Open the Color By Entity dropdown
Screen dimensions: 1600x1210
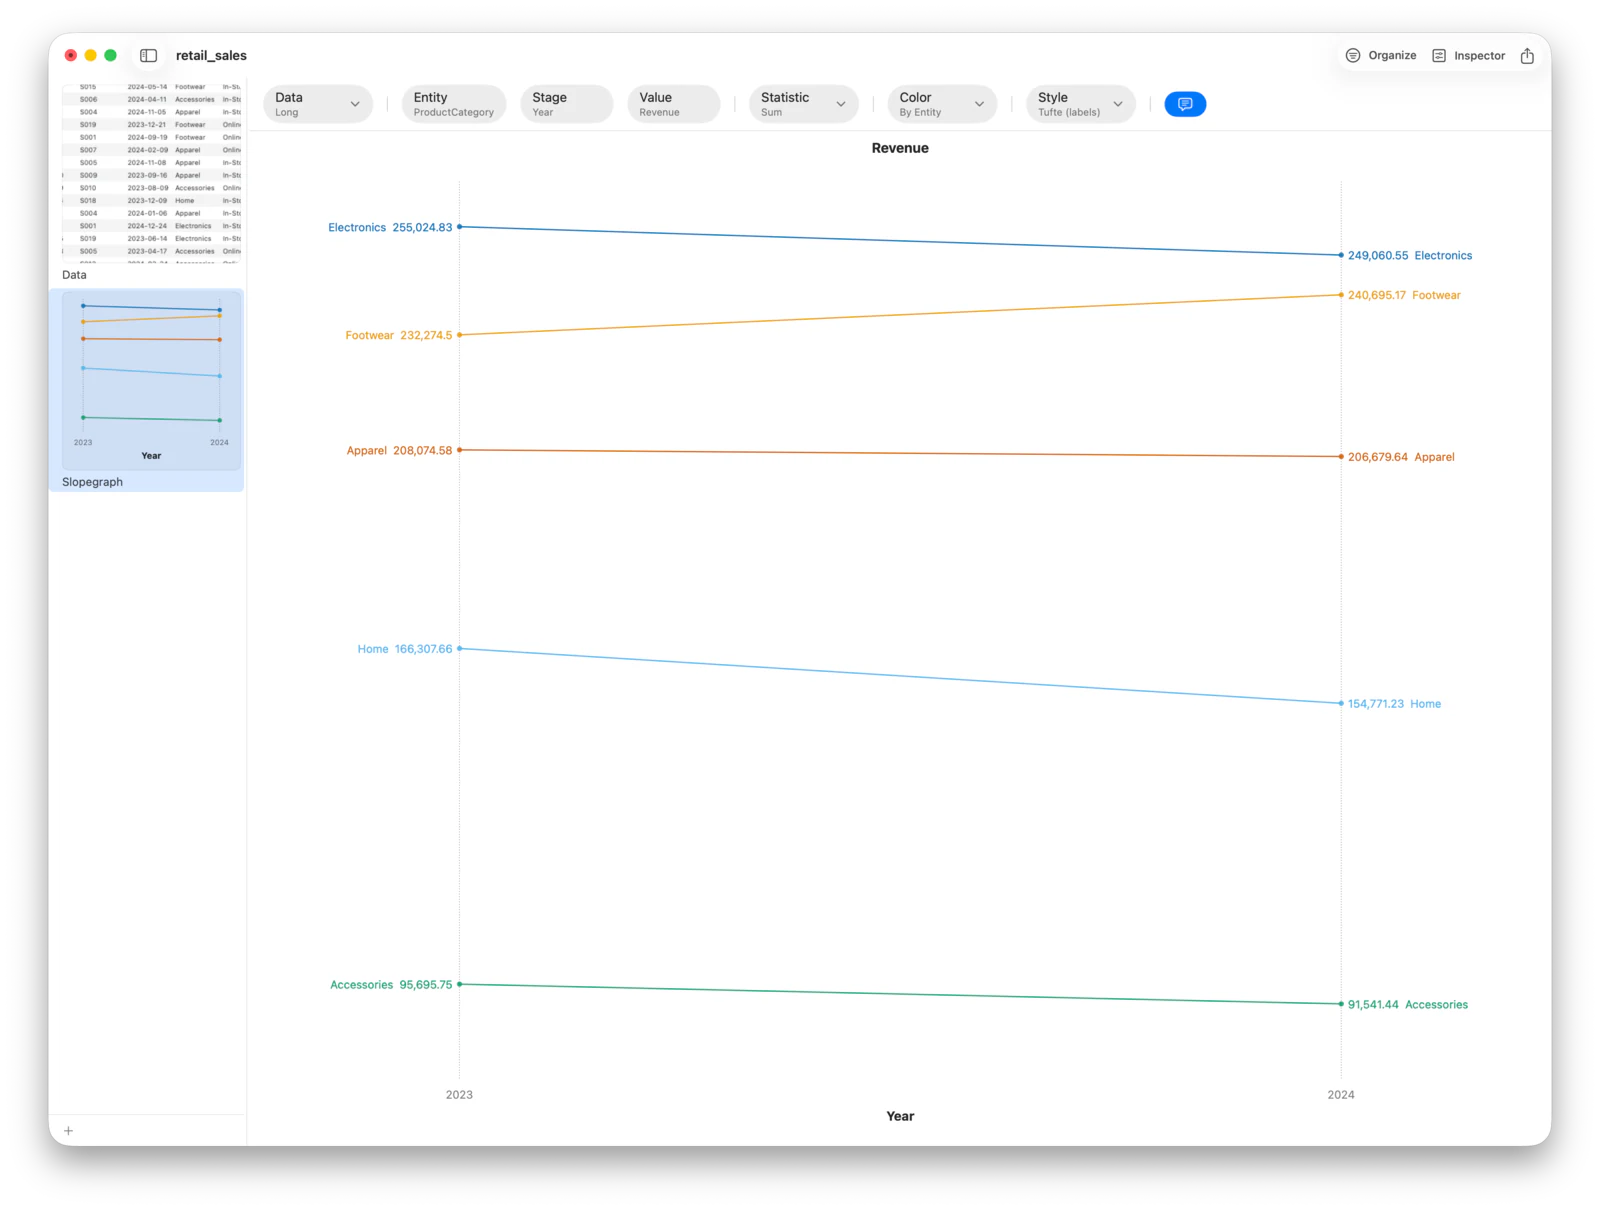942,104
